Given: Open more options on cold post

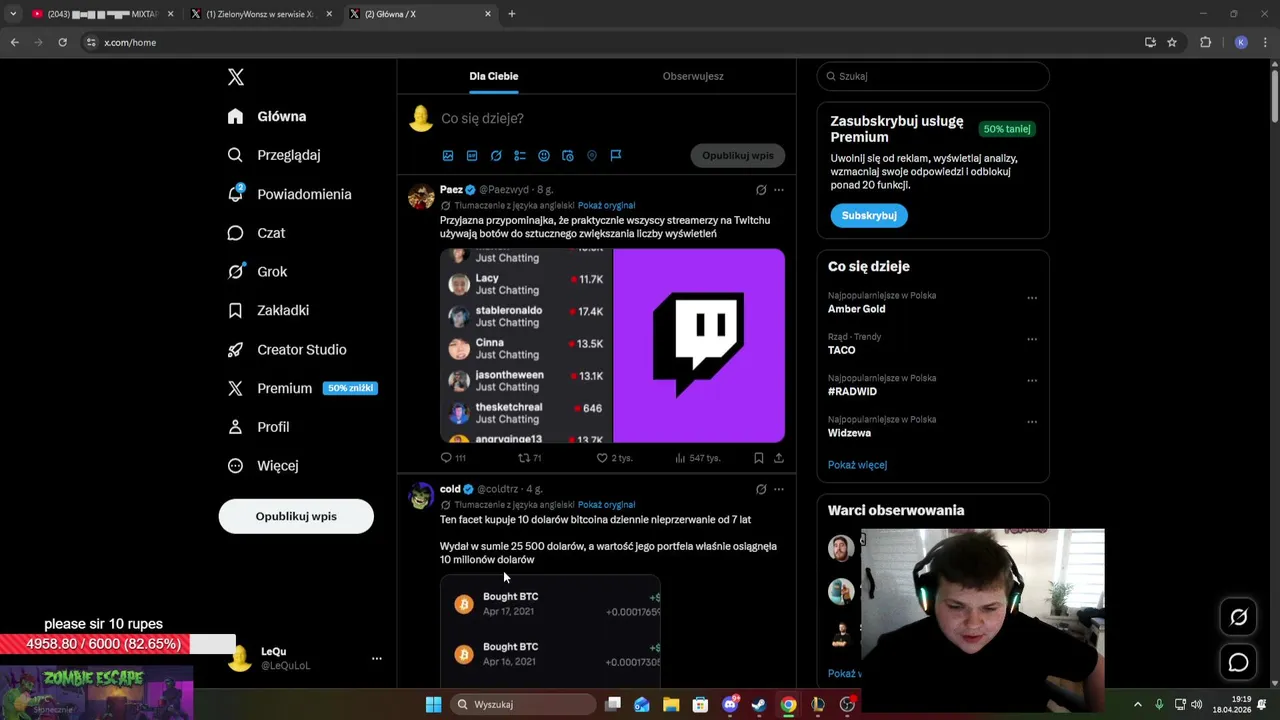Looking at the screenshot, I should pyautogui.click(x=779, y=490).
